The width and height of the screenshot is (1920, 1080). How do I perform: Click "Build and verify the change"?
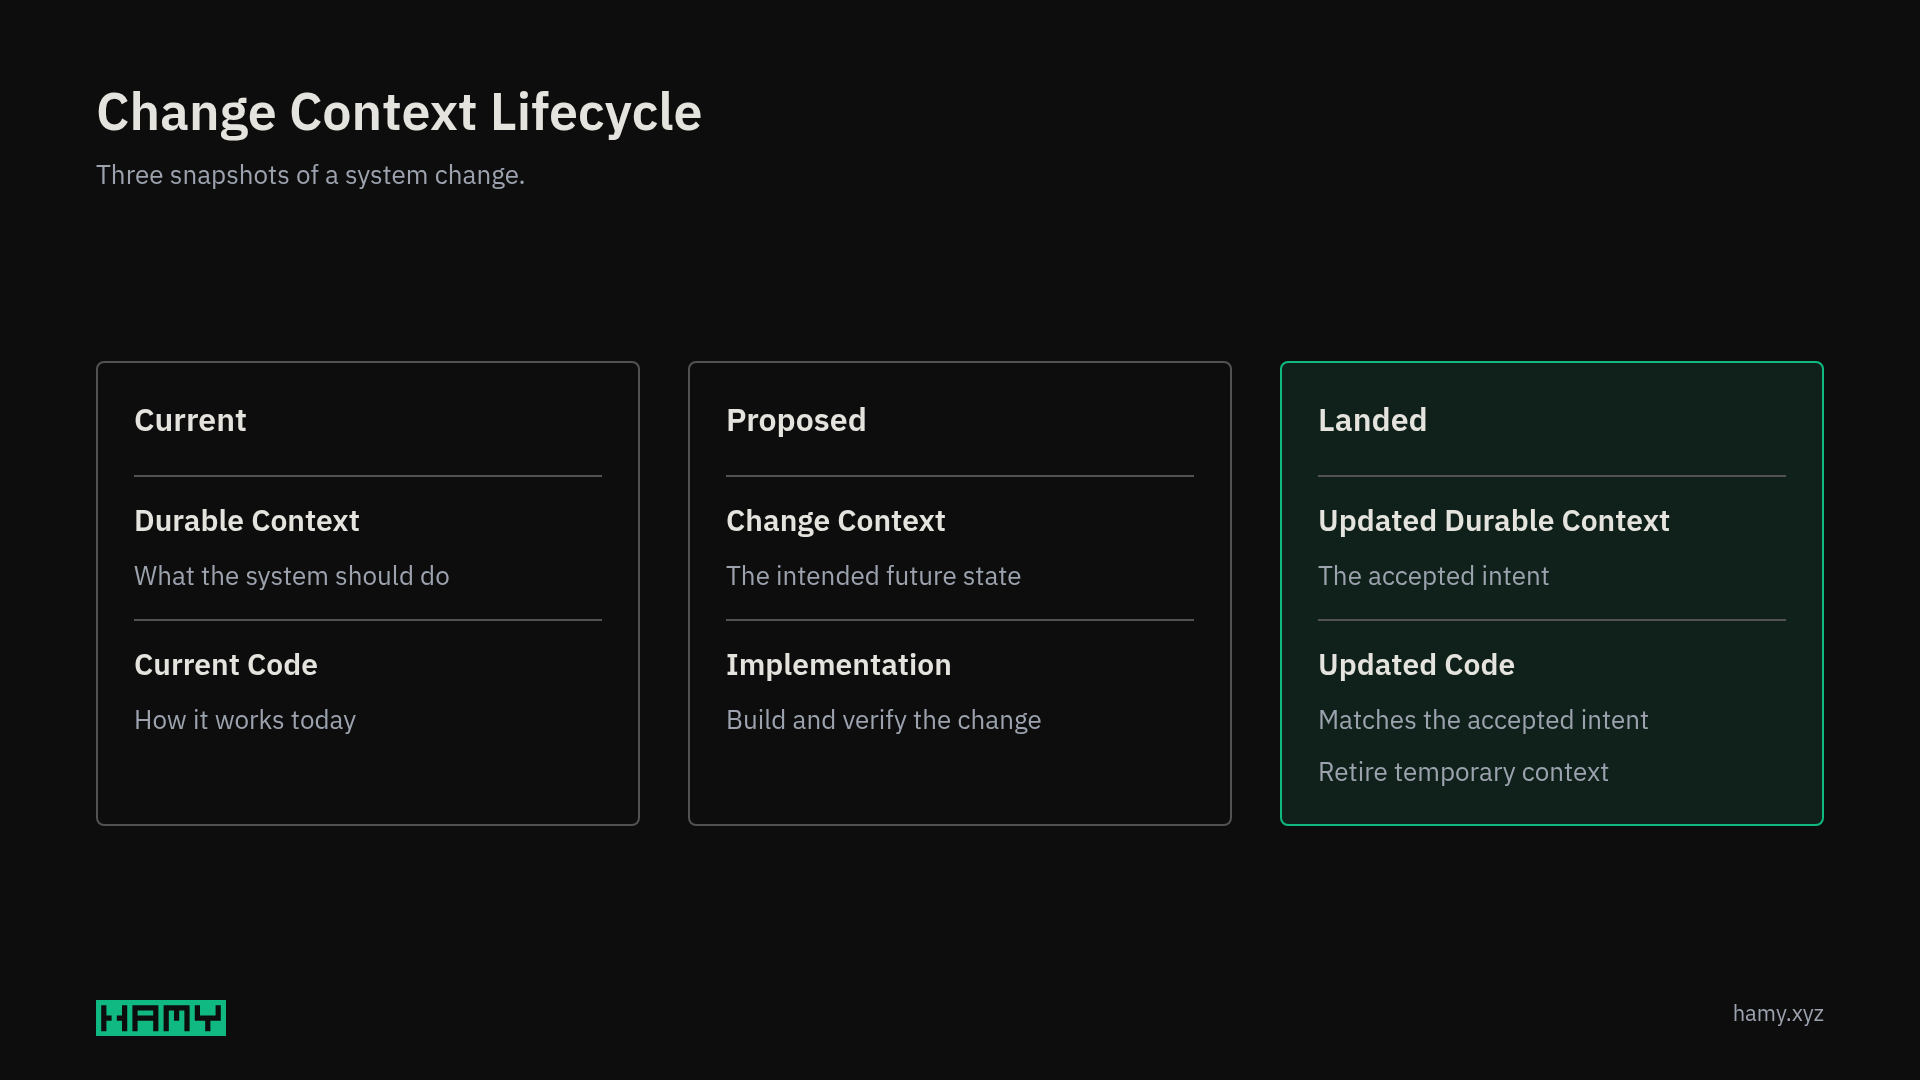coord(883,721)
